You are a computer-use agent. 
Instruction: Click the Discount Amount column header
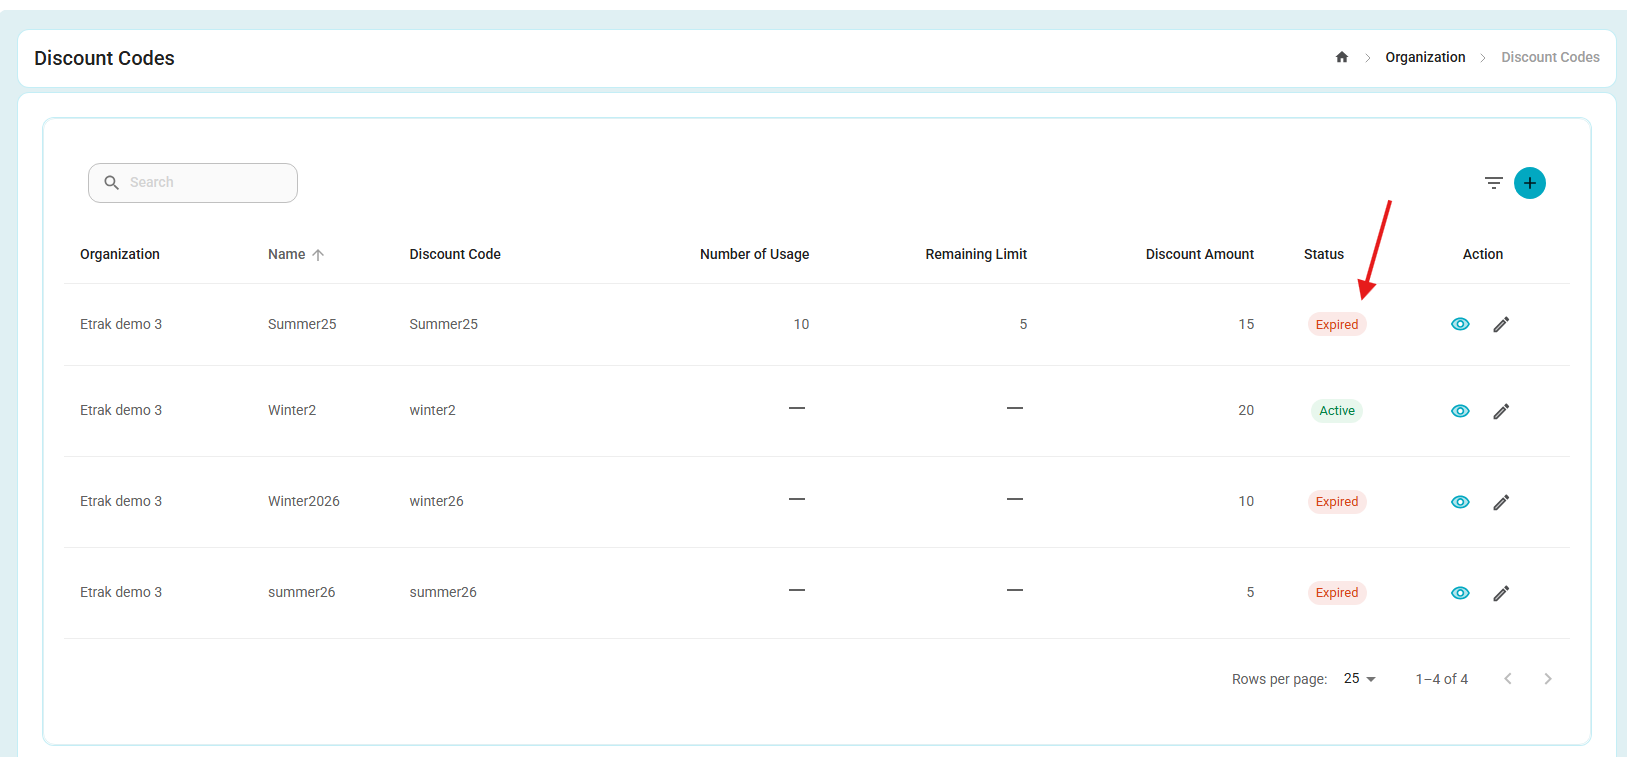coord(1200,254)
